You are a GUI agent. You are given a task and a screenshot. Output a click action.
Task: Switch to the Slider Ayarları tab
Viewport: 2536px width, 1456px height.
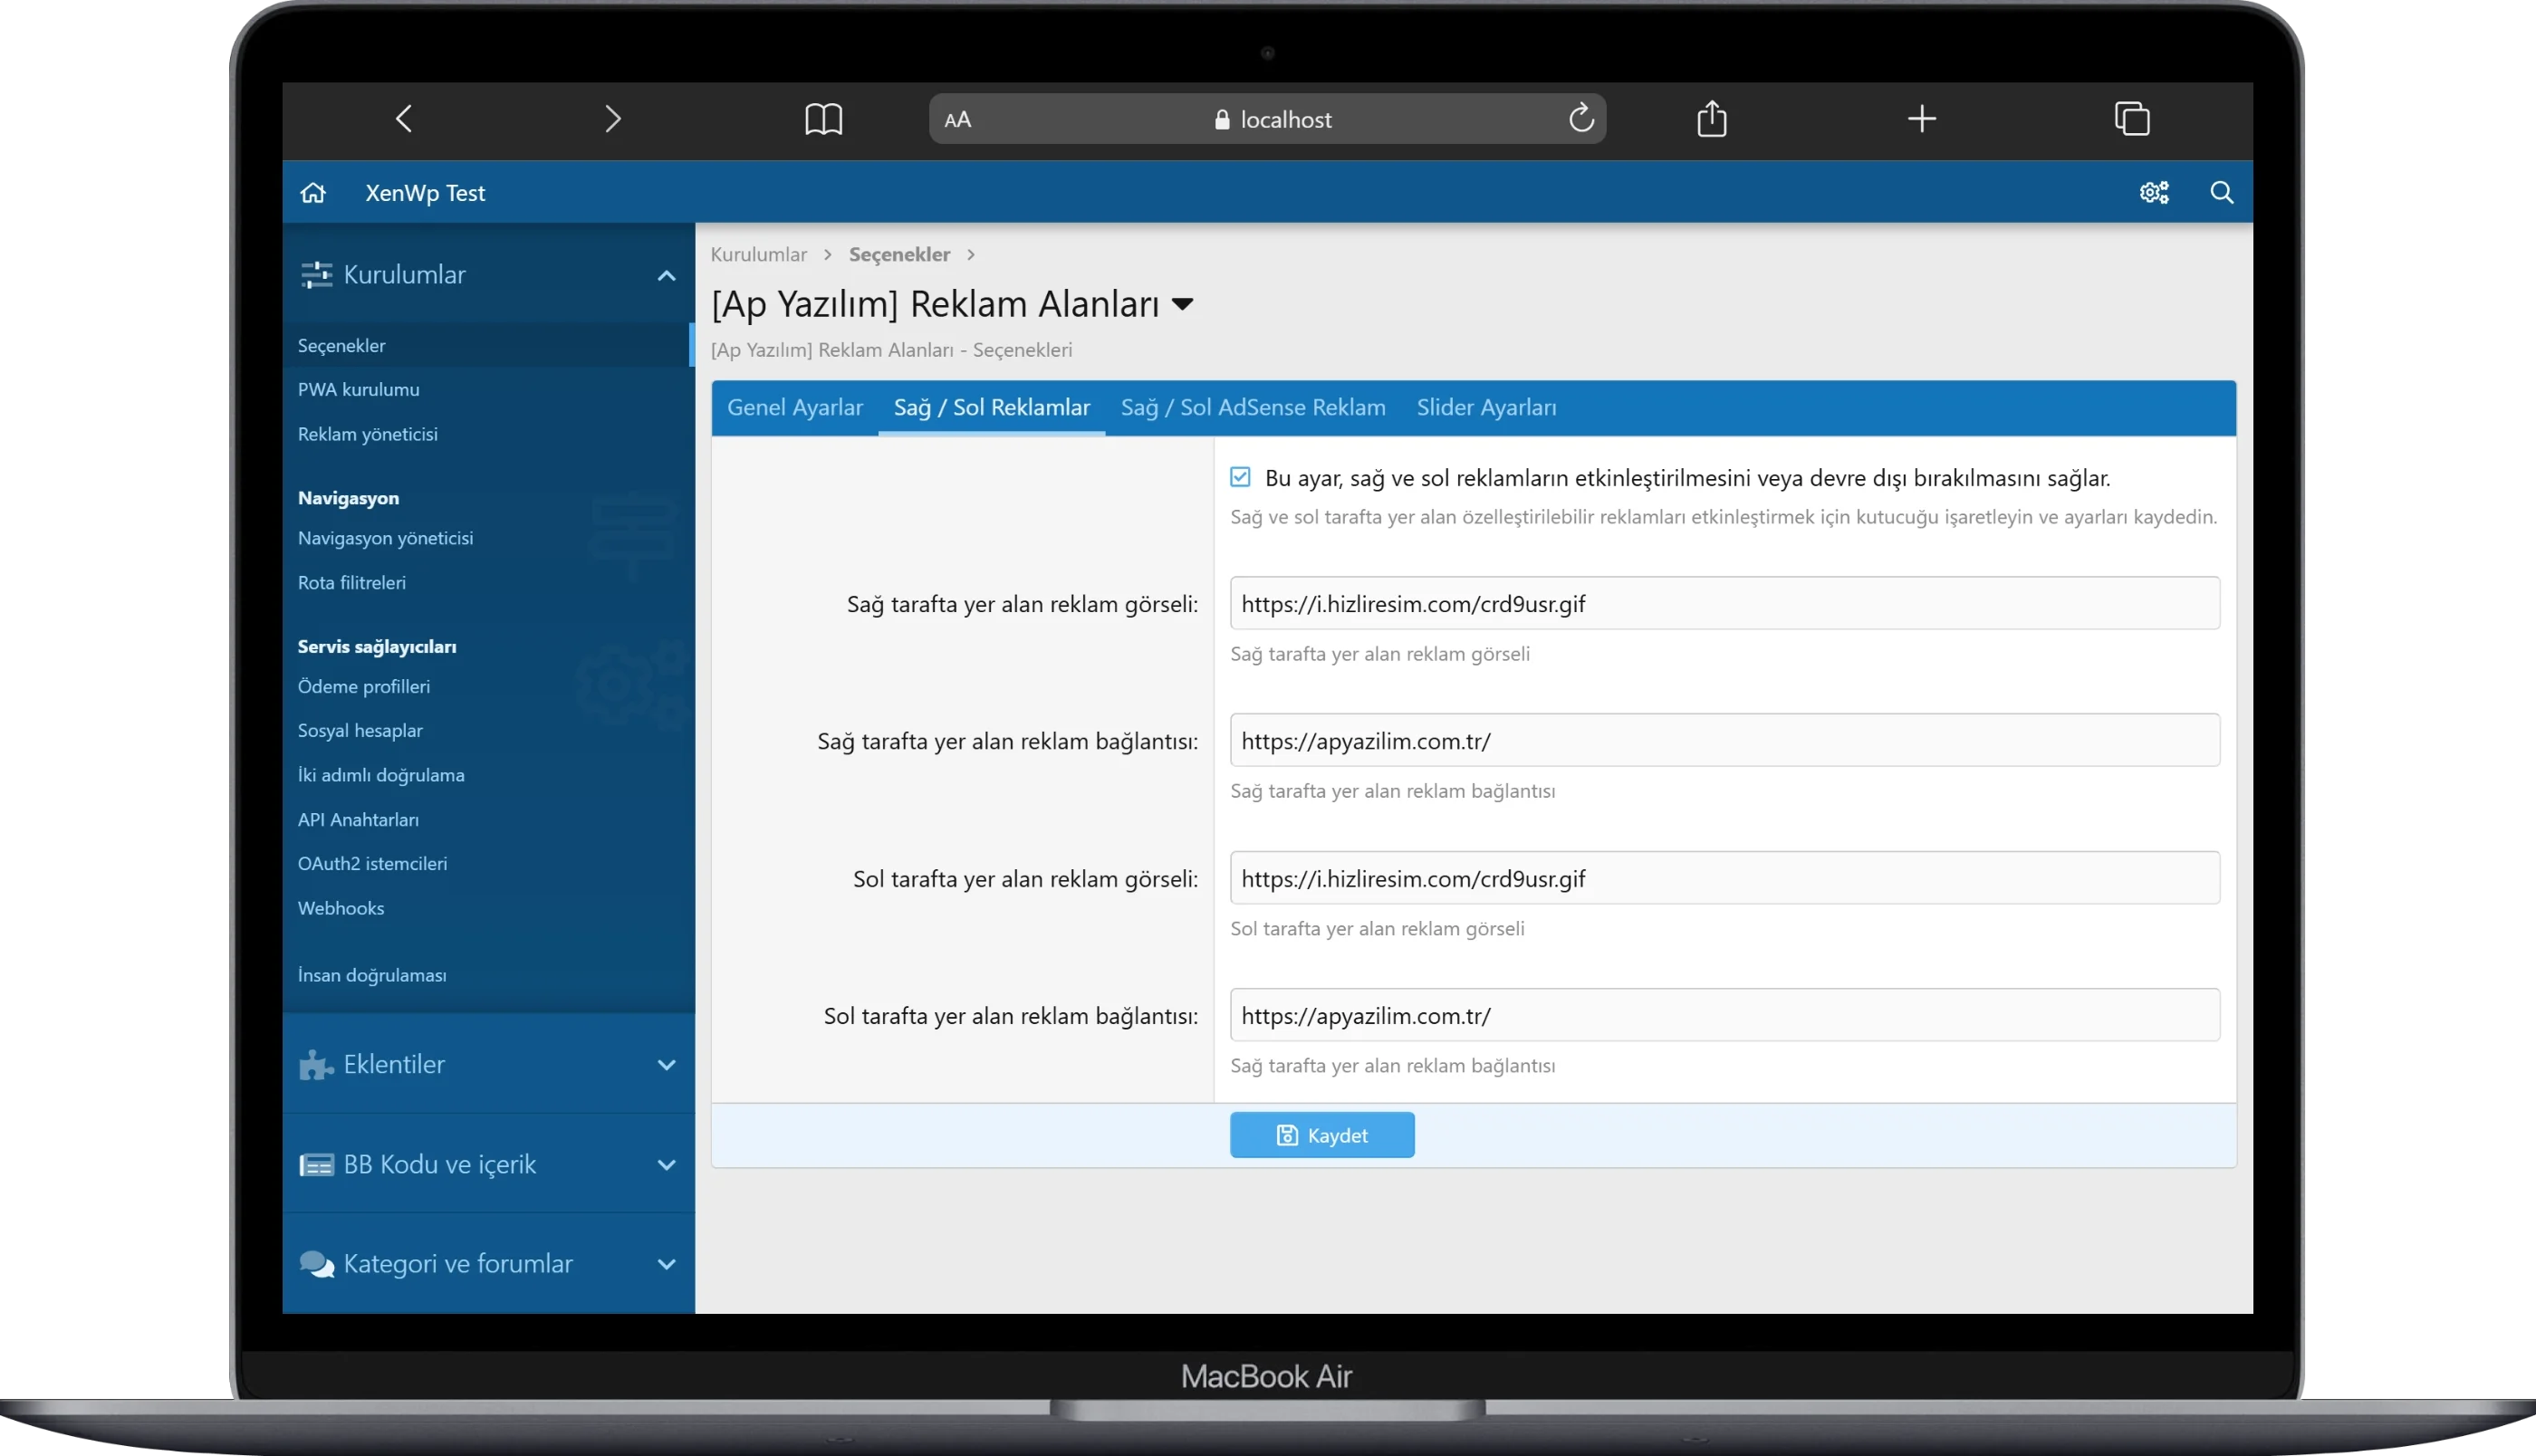point(1486,408)
